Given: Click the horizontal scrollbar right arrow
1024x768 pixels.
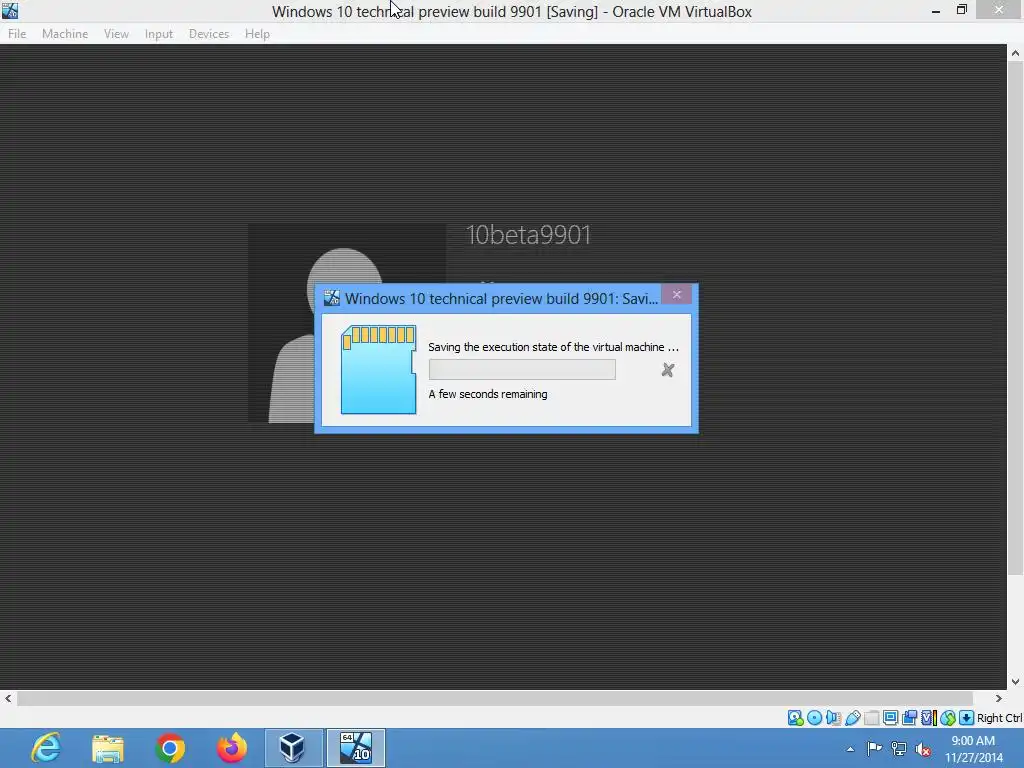Looking at the screenshot, I should tap(999, 698).
